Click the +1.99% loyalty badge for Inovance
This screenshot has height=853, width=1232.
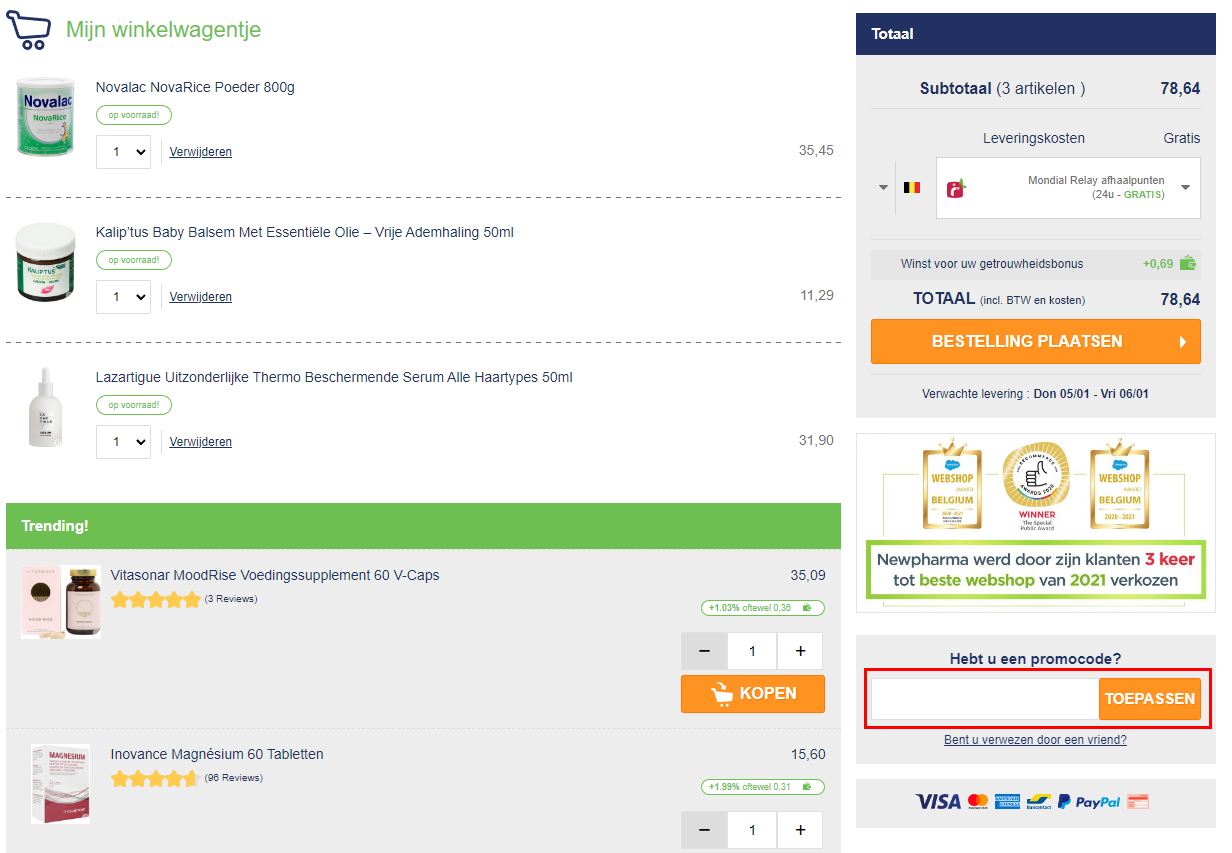coord(763,786)
